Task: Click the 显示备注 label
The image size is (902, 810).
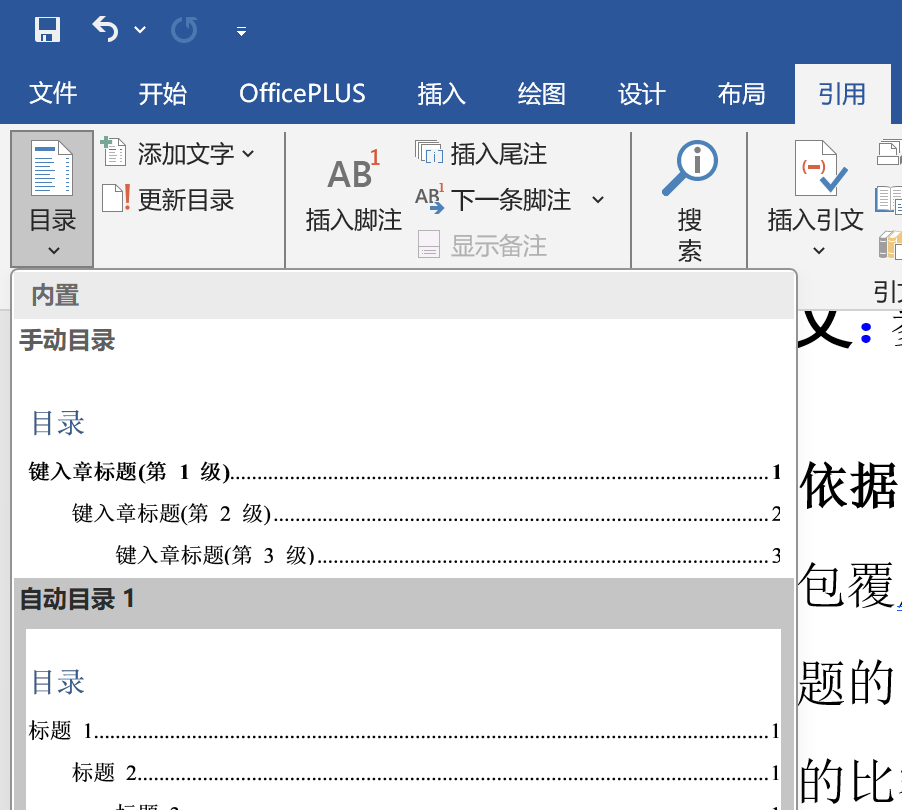Action: pyautogui.click(x=499, y=246)
